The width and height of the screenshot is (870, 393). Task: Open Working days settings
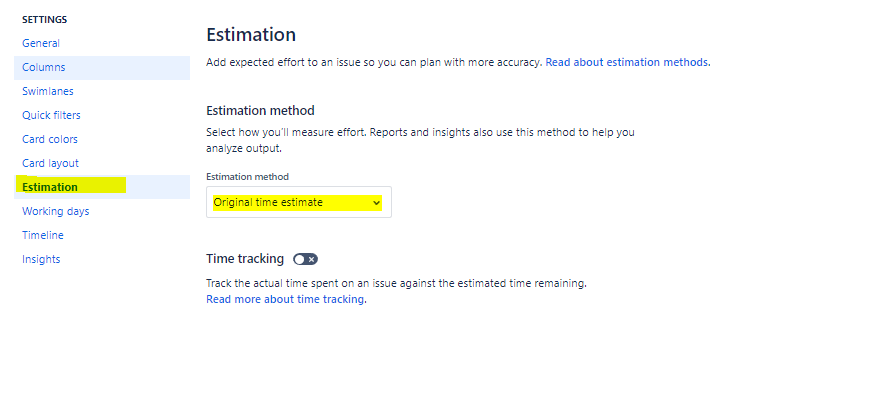pos(55,211)
